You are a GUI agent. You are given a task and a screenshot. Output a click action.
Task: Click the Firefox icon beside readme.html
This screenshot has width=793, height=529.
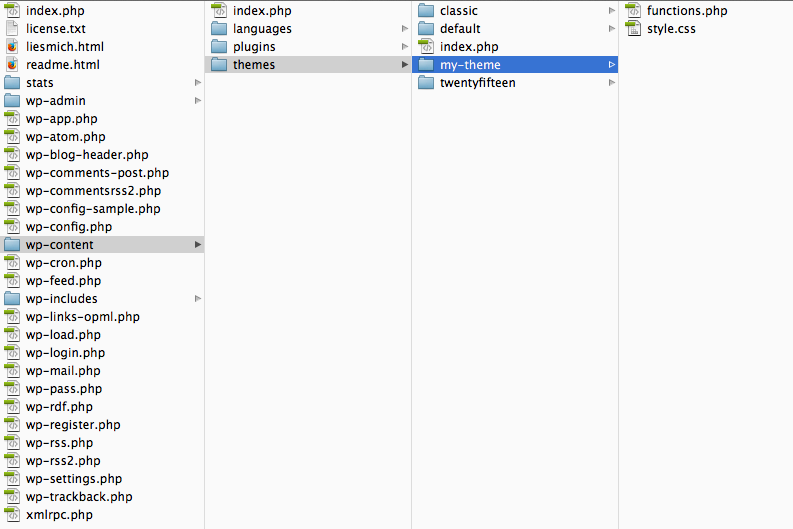[12, 64]
